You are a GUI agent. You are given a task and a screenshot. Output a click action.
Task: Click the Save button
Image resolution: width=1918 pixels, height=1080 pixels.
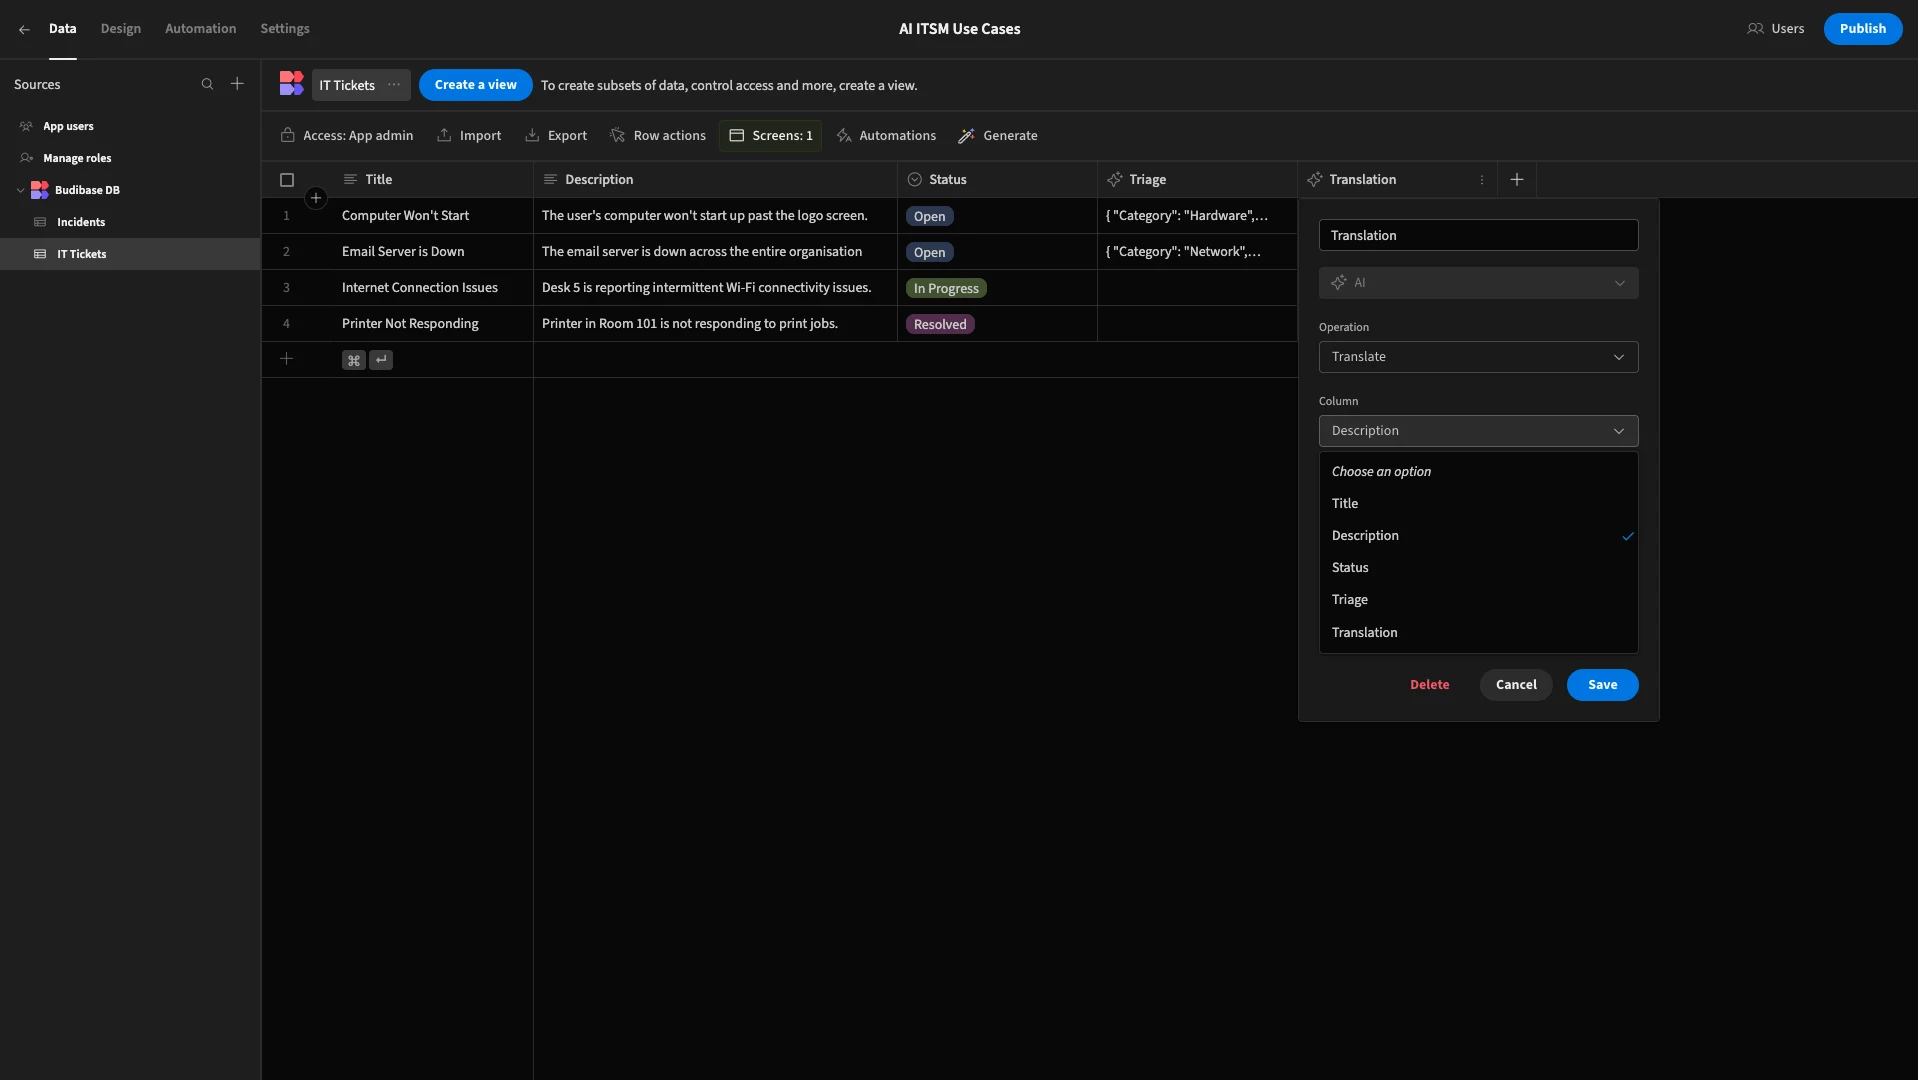coord(1602,685)
